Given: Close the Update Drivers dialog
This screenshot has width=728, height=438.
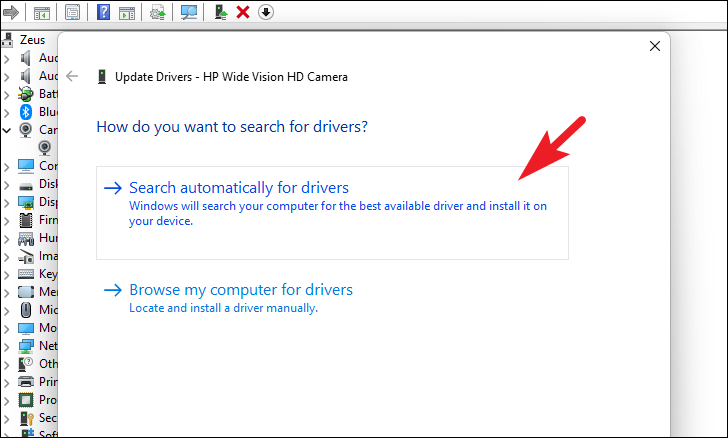Looking at the screenshot, I should [x=655, y=46].
